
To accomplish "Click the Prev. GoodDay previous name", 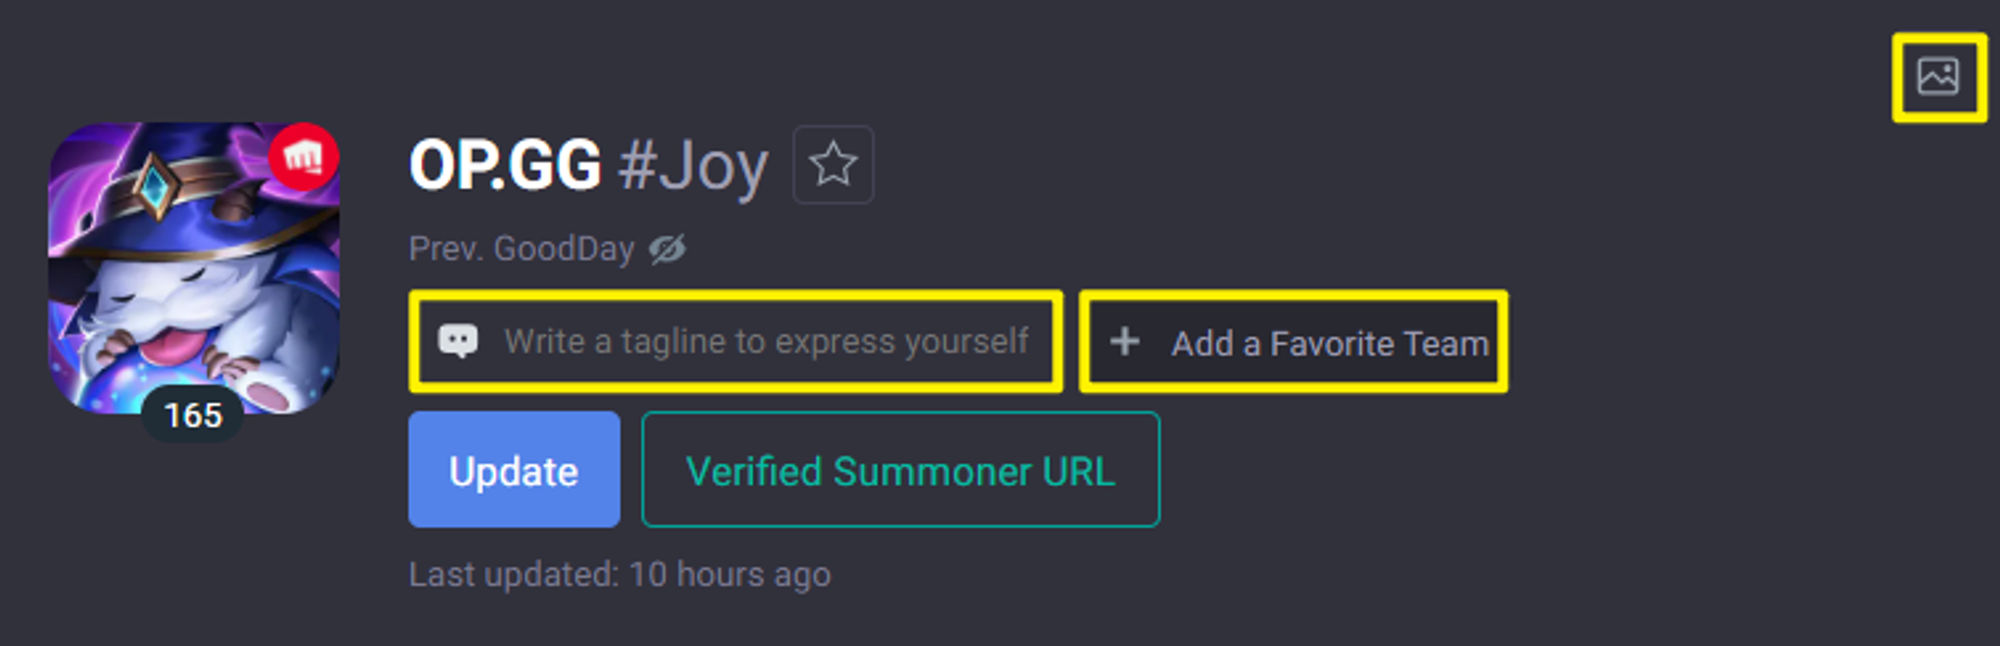I will click(x=521, y=249).
